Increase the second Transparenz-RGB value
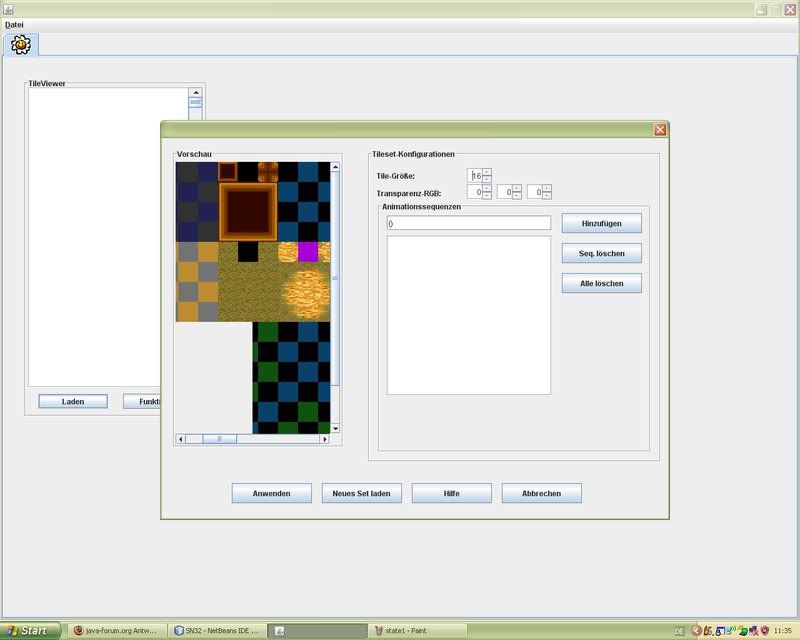The height and width of the screenshot is (640, 800). 517,189
